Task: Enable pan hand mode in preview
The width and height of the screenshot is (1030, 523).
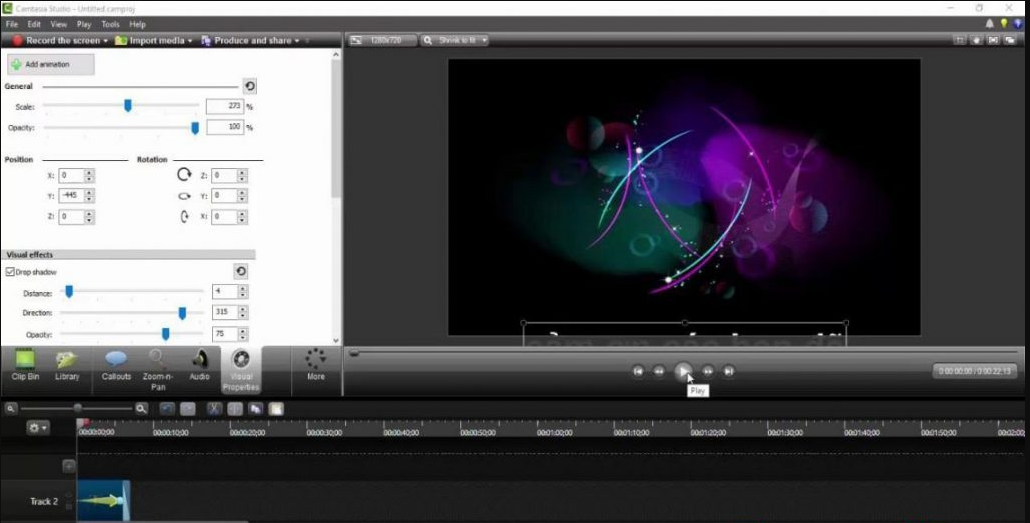Action: (976, 40)
